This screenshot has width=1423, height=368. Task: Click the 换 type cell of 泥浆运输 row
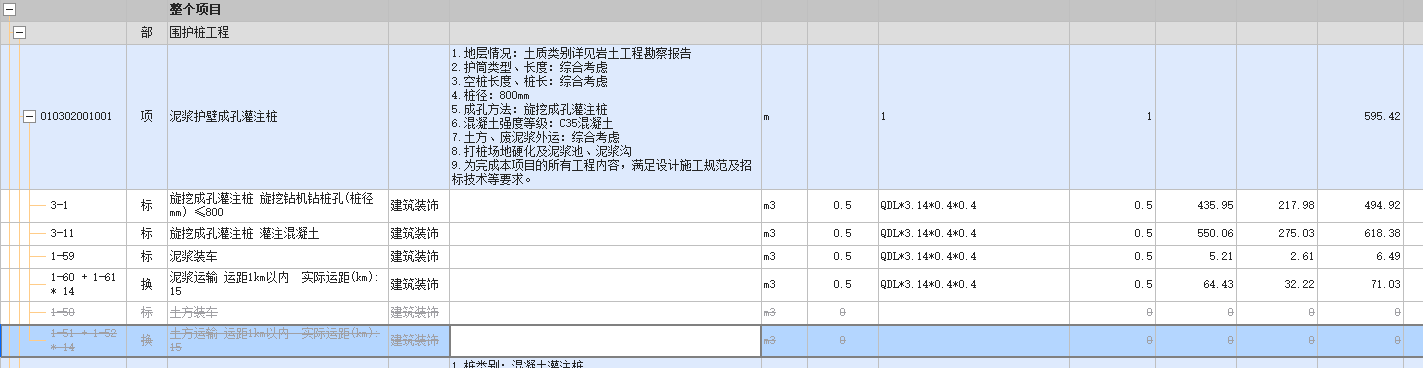click(146, 284)
